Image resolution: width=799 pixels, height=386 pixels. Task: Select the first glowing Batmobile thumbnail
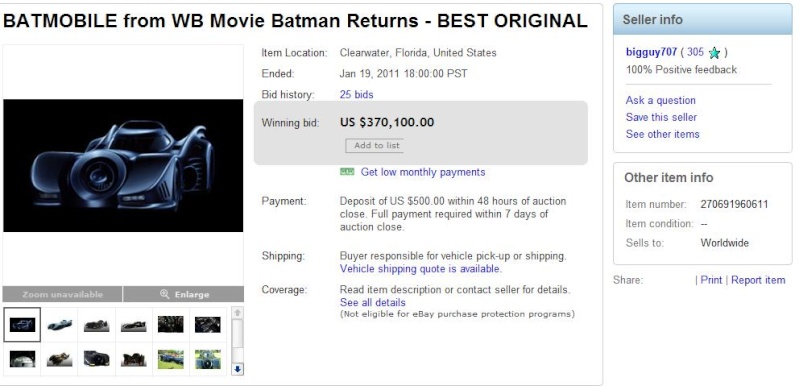(22, 324)
